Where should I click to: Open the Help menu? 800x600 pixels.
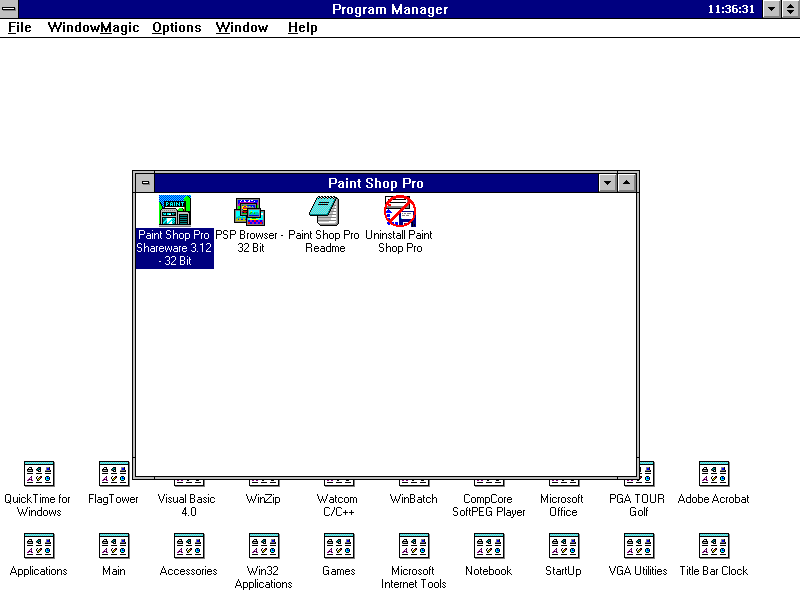(x=302, y=28)
